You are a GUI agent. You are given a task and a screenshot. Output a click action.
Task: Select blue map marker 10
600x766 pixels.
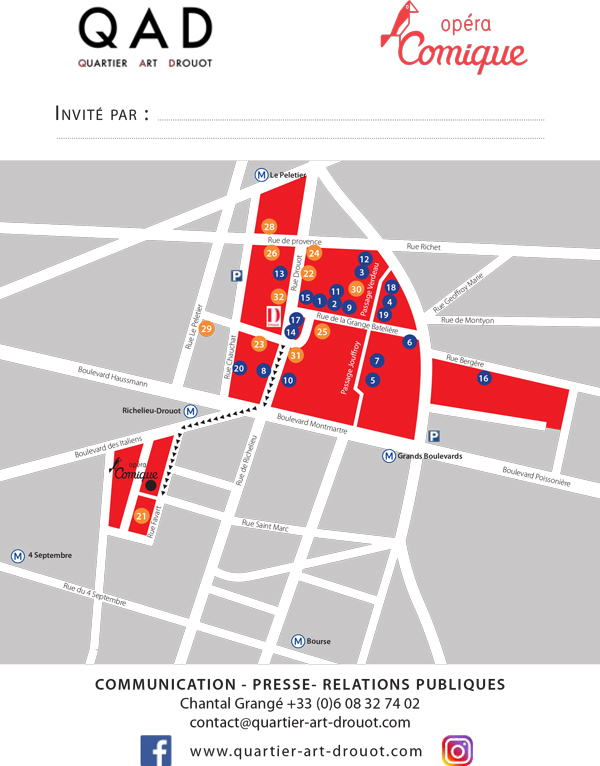288,380
